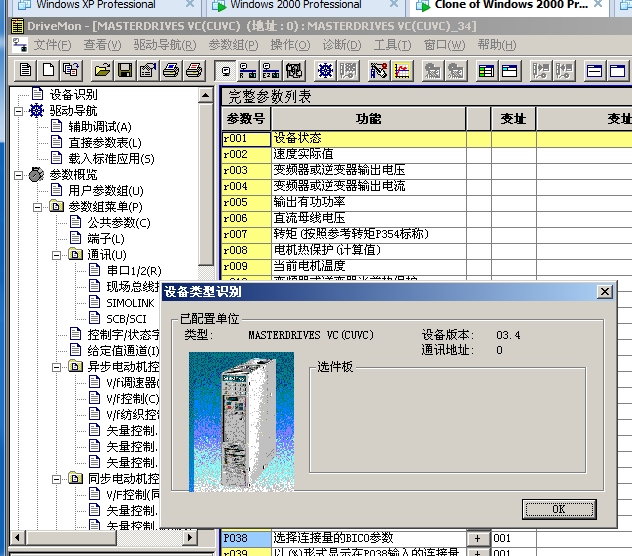Viewport: 632px width, 556px height.
Task: Collapse the 参数概览 tree node
Action: [x=18, y=175]
